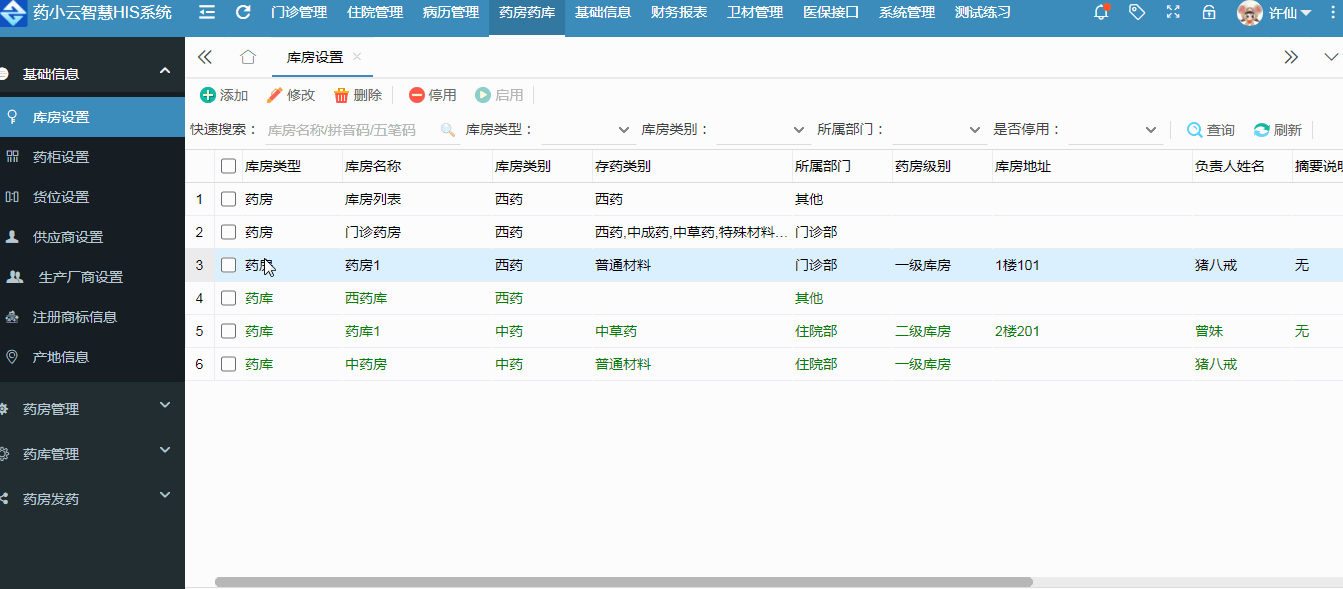The height and width of the screenshot is (589, 1343).
Task: Select 货位设置 in the sidebar
Action: tap(92, 197)
